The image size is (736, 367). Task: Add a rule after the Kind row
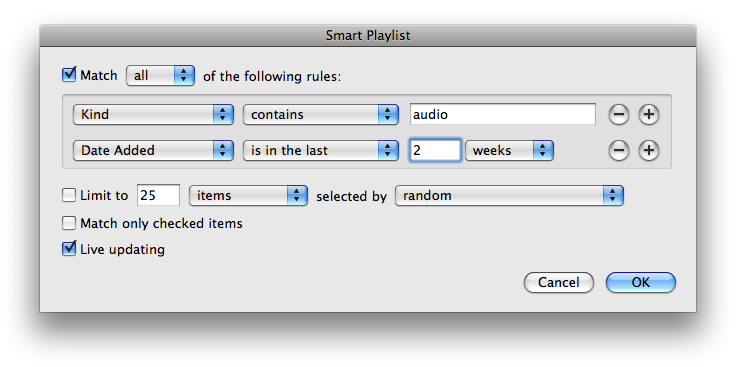click(x=649, y=115)
